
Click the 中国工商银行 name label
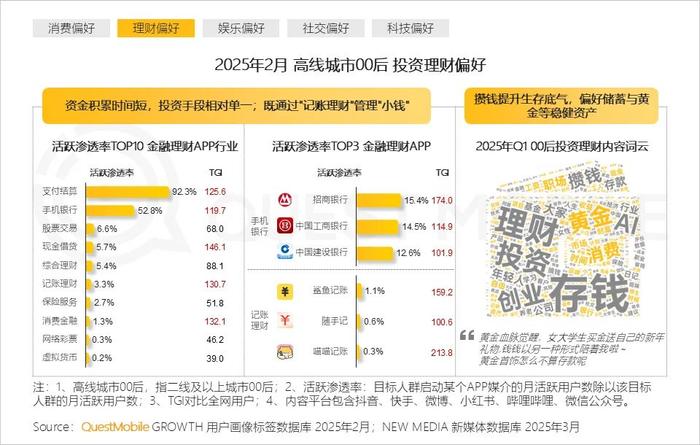pyautogui.click(x=321, y=226)
